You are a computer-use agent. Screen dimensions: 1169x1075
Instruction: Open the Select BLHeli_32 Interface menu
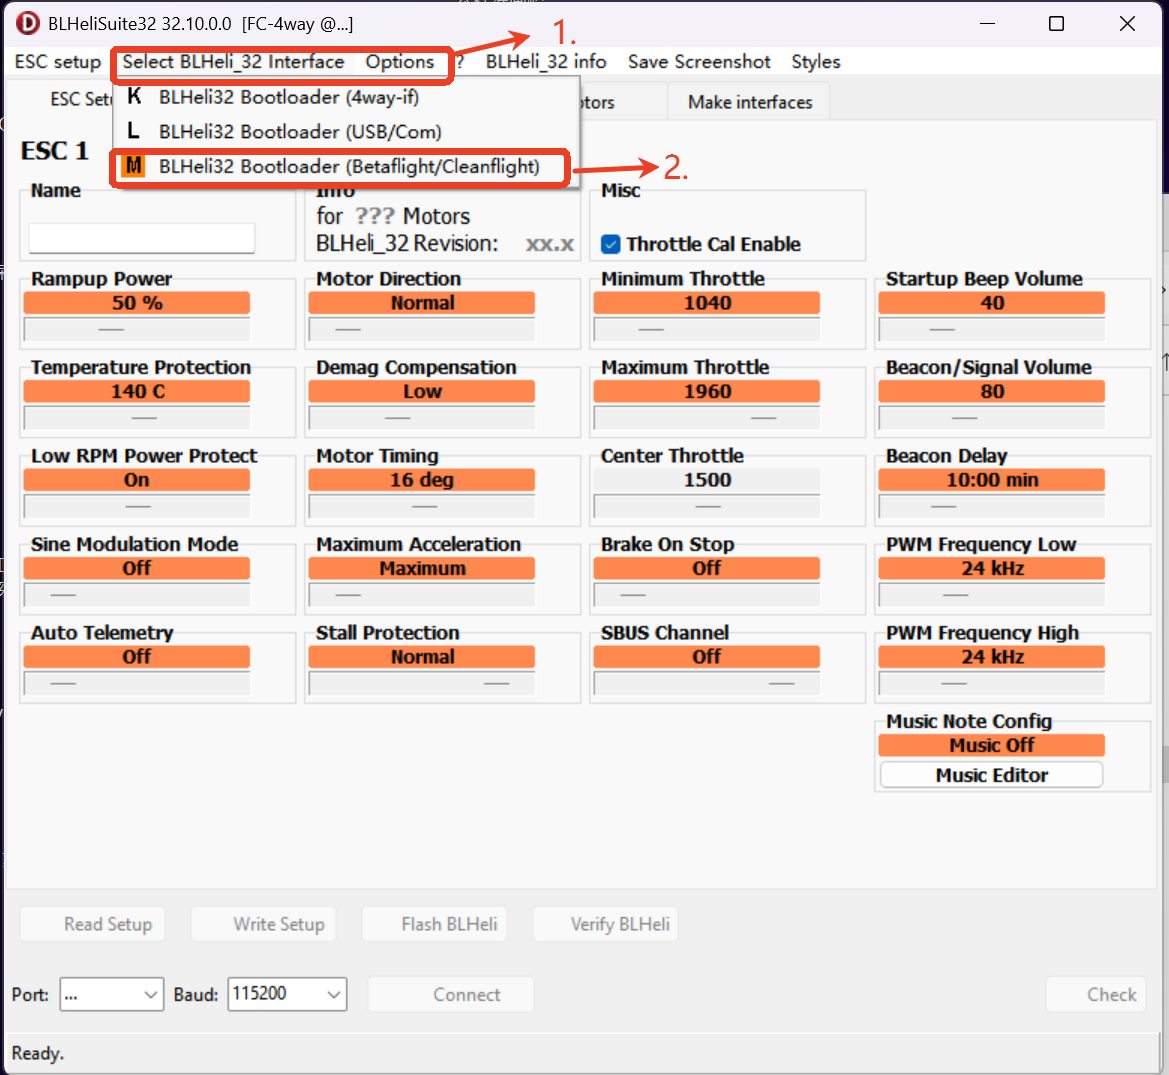pyautogui.click(x=233, y=62)
